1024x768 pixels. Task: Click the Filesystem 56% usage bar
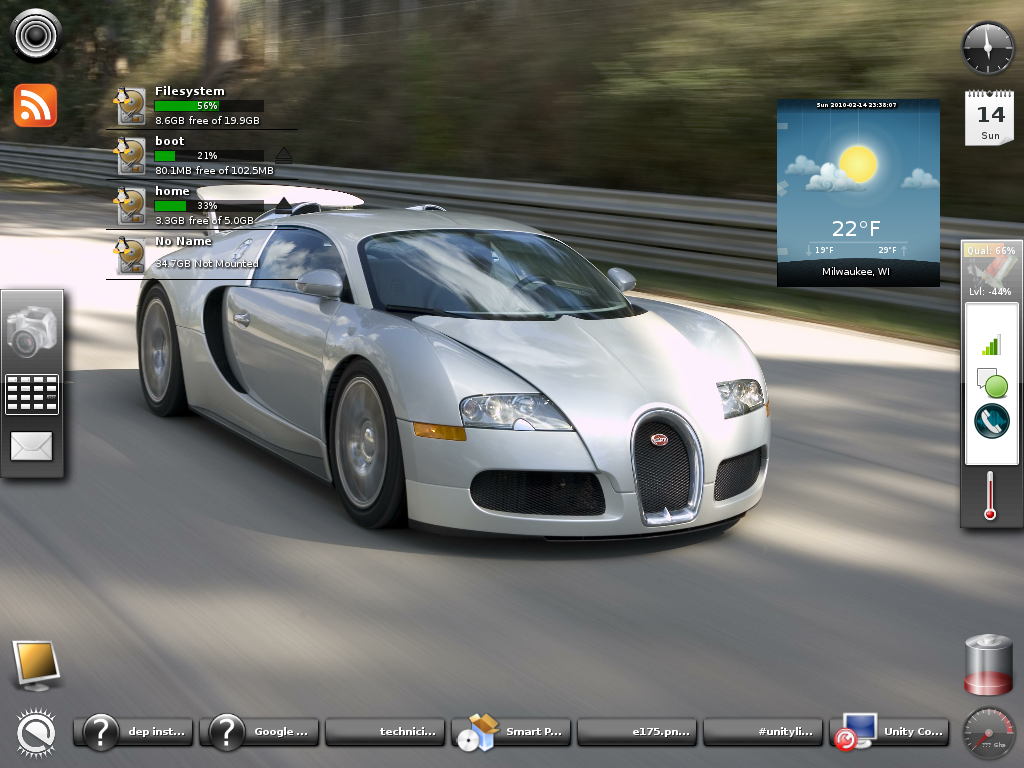point(208,106)
